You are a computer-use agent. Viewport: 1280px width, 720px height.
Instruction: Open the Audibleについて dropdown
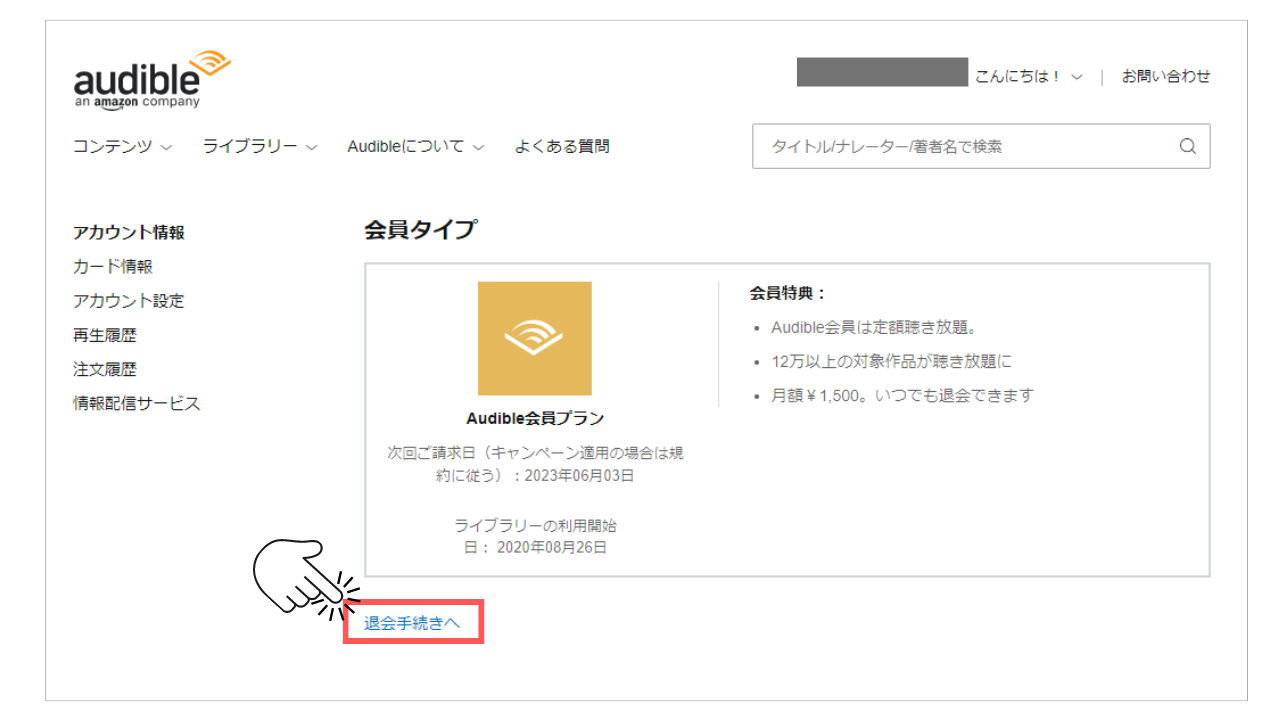[415, 146]
